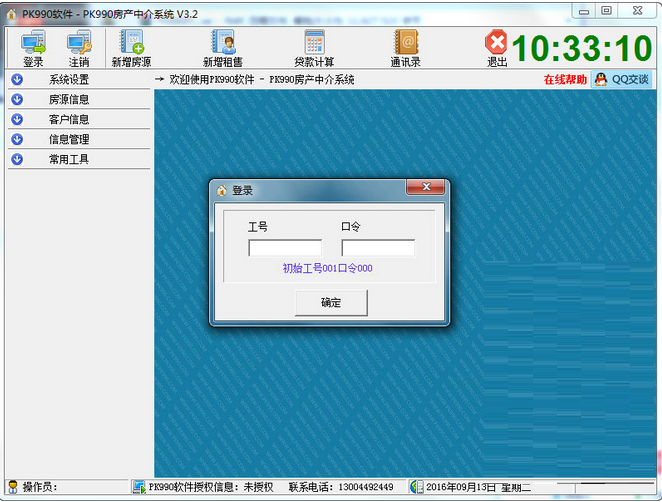The height and width of the screenshot is (502, 662).
Task: Open the 在线帮助 online help link
Action: (x=565, y=79)
